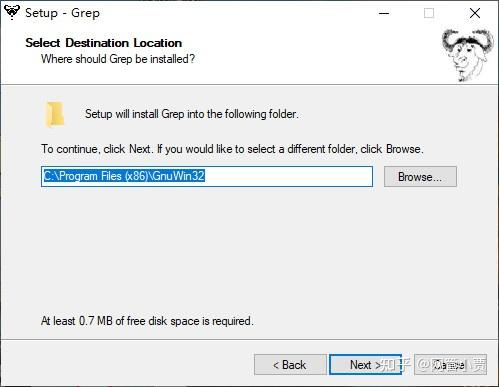
Task: Click empty space inside destination folder field
Action: coord(288,176)
